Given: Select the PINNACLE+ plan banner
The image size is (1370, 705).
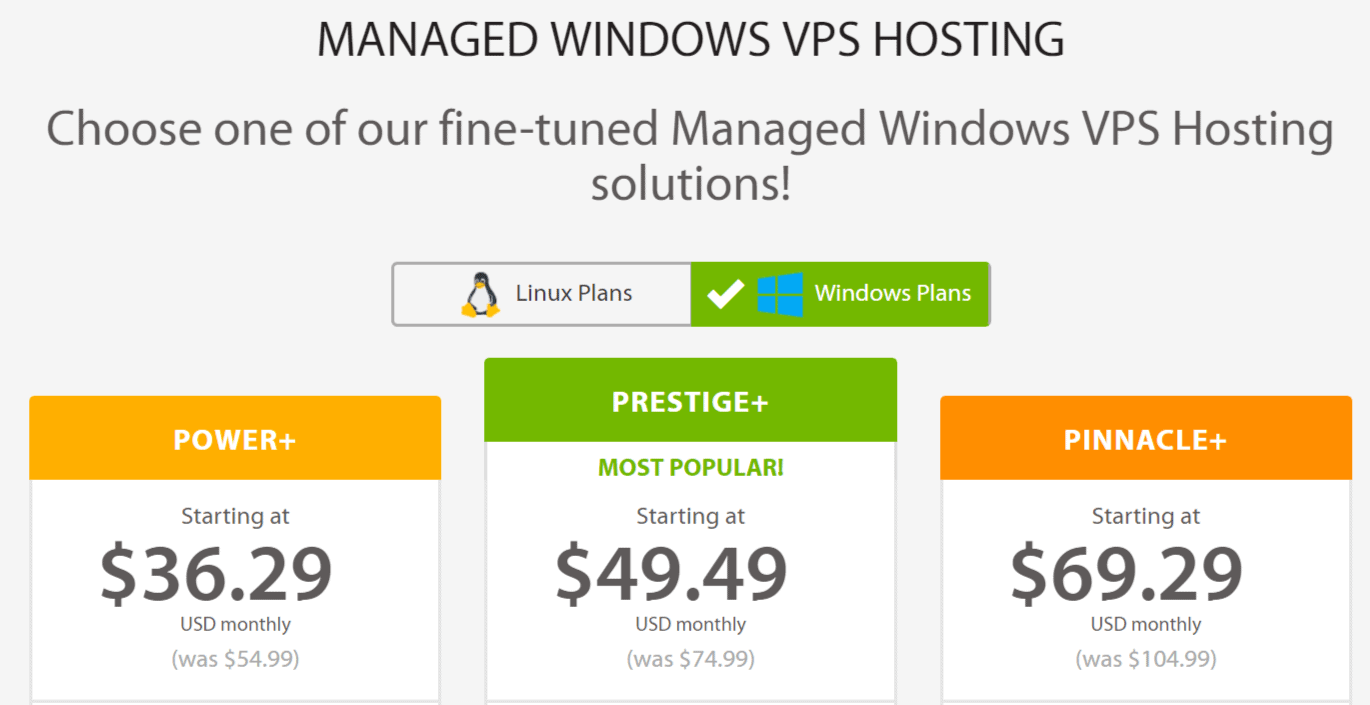Looking at the screenshot, I should [1145, 437].
